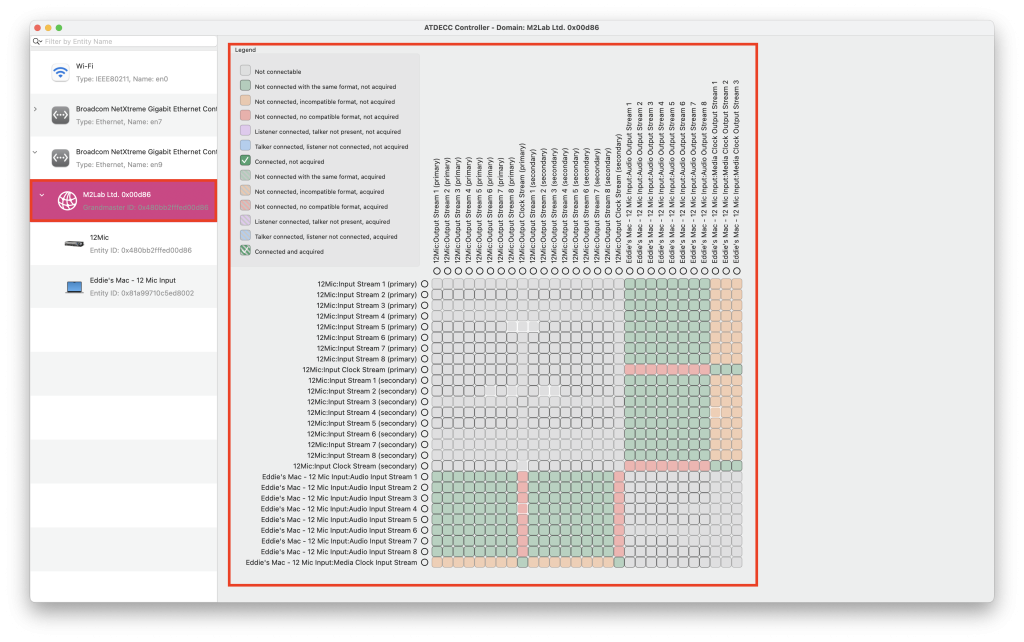Click the gray "Not connectable" legend swatch
The image size is (1024, 642).
click(x=245, y=71)
